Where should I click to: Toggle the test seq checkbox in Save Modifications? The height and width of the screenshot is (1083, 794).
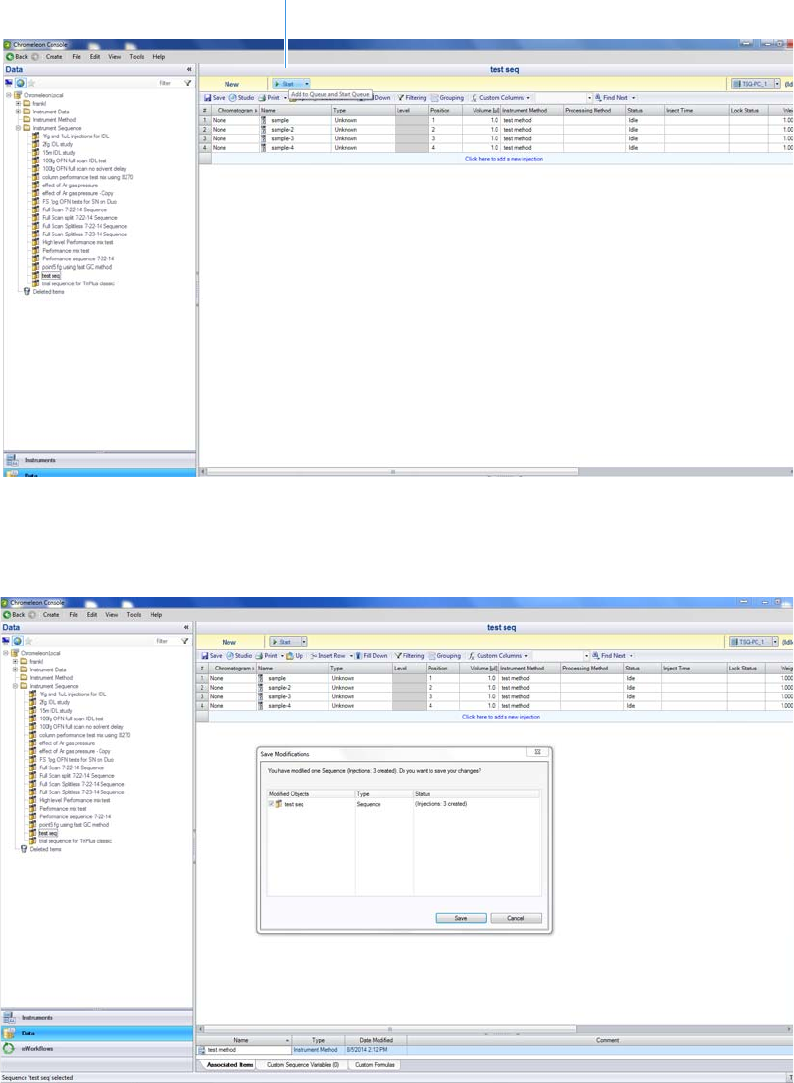click(271, 804)
